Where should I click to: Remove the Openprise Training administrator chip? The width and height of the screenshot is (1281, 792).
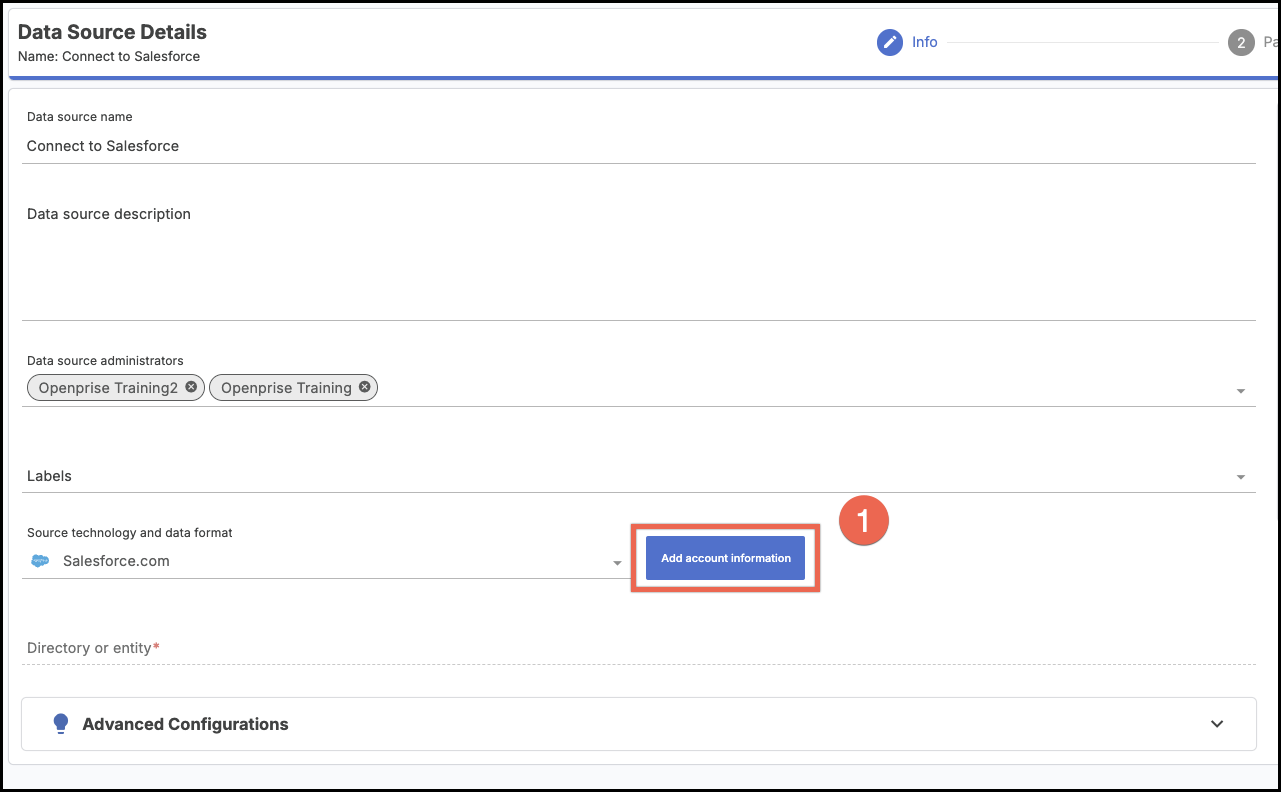click(364, 387)
